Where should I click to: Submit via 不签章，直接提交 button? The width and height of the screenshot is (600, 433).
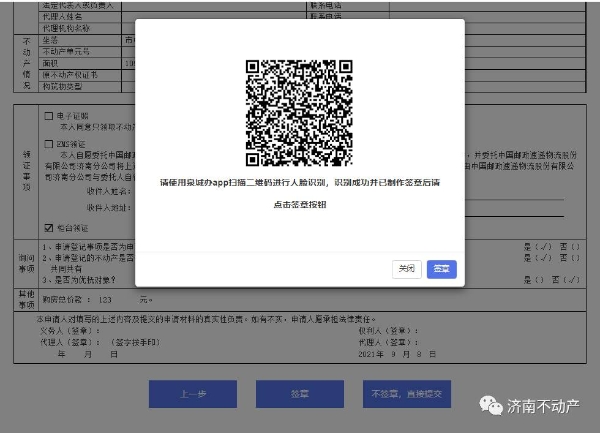[x=405, y=394]
